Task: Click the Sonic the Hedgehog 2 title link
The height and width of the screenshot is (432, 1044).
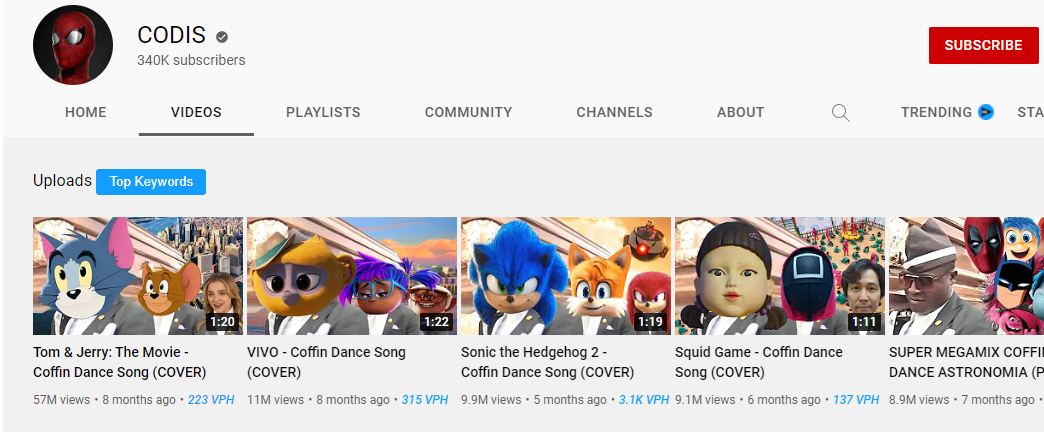Action: coord(547,362)
